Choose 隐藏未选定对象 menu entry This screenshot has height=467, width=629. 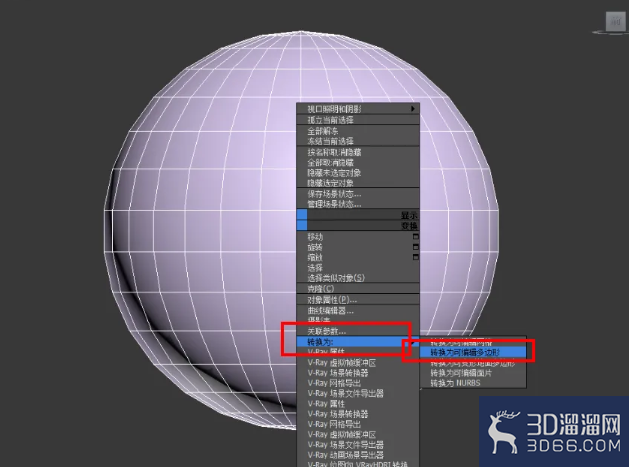pos(358,173)
